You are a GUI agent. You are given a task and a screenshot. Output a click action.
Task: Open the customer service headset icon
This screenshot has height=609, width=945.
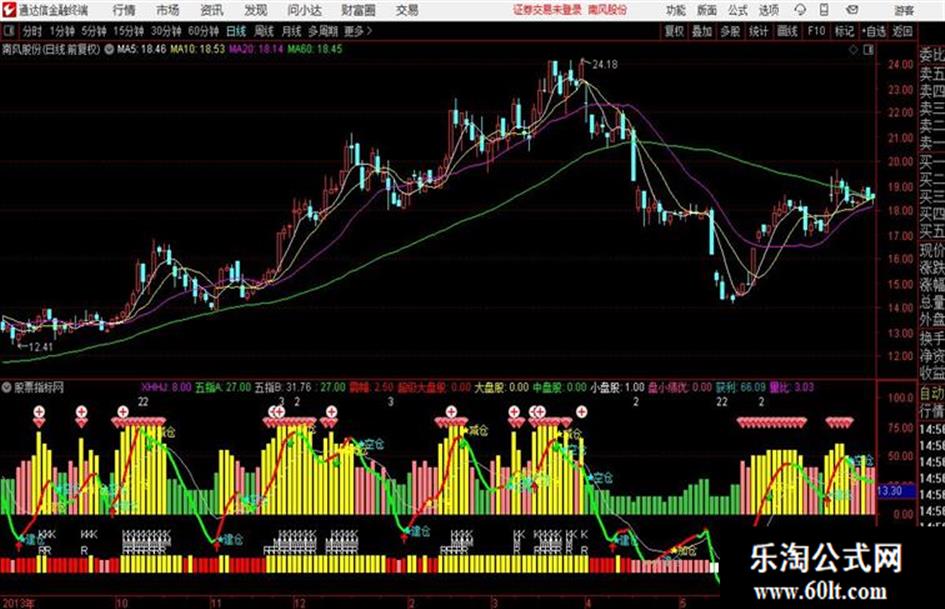(800, 10)
